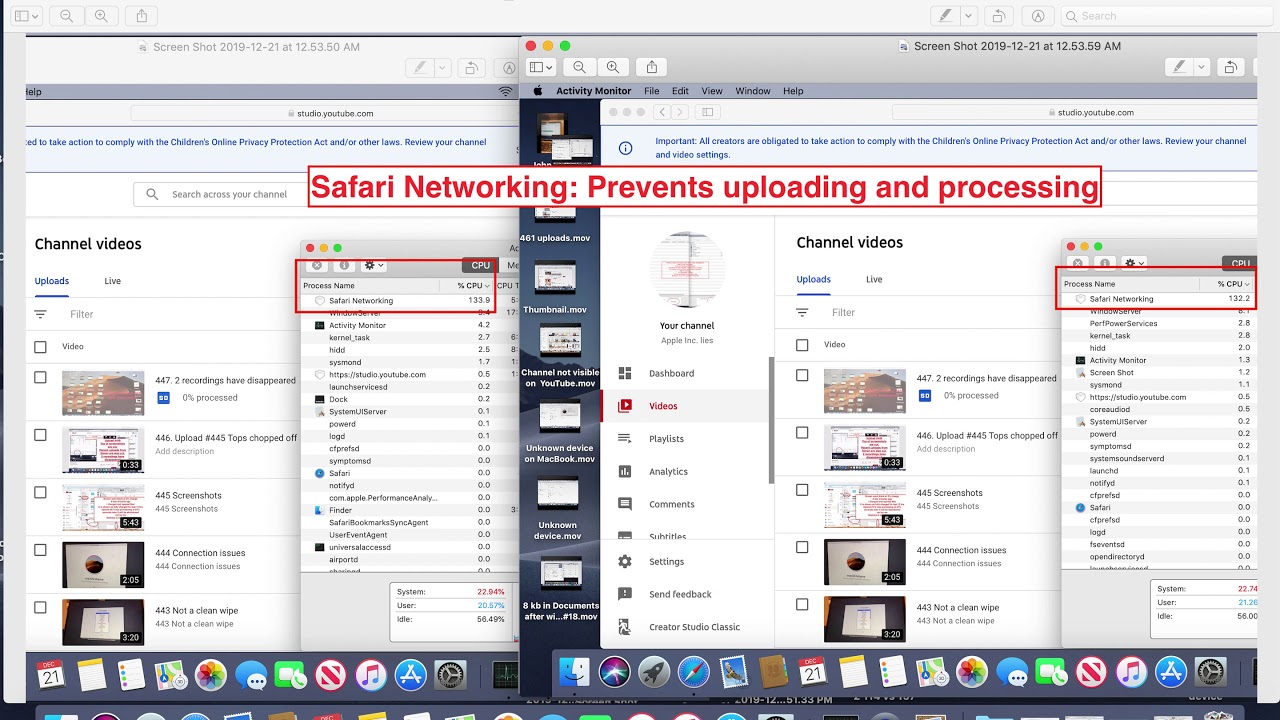Viewport: 1280px width, 720px height.
Task: Click the quit-process X in the left Activity Monitor
Action: click(316, 265)
